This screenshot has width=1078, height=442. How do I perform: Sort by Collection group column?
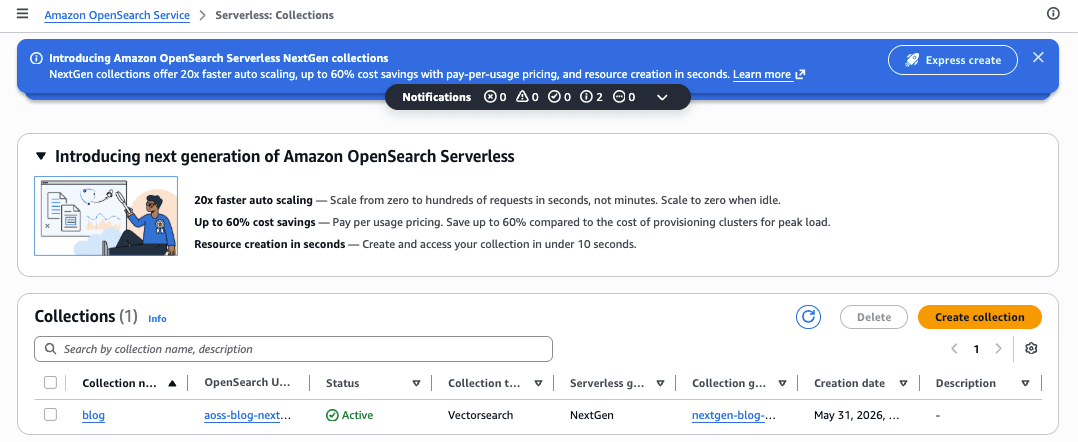tap(782, 384)
